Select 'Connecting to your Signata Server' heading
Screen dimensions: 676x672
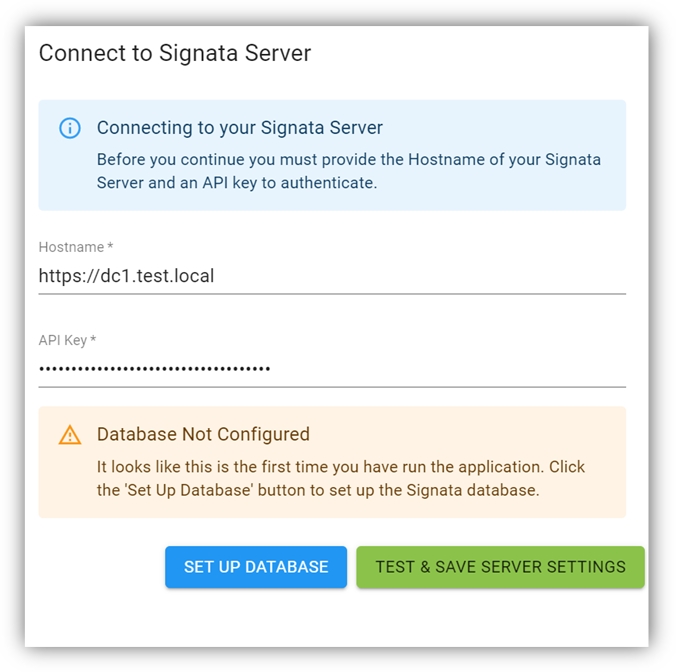tap(240, 128)
